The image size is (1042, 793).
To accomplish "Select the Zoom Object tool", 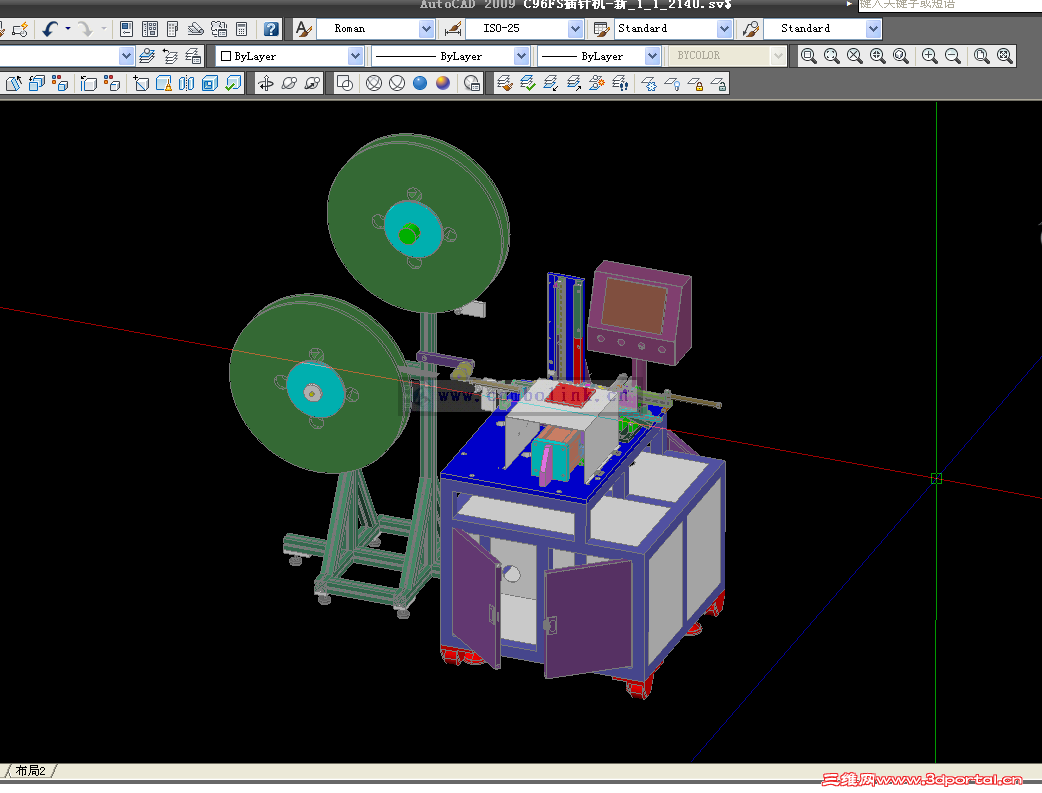I will point(900,56).
